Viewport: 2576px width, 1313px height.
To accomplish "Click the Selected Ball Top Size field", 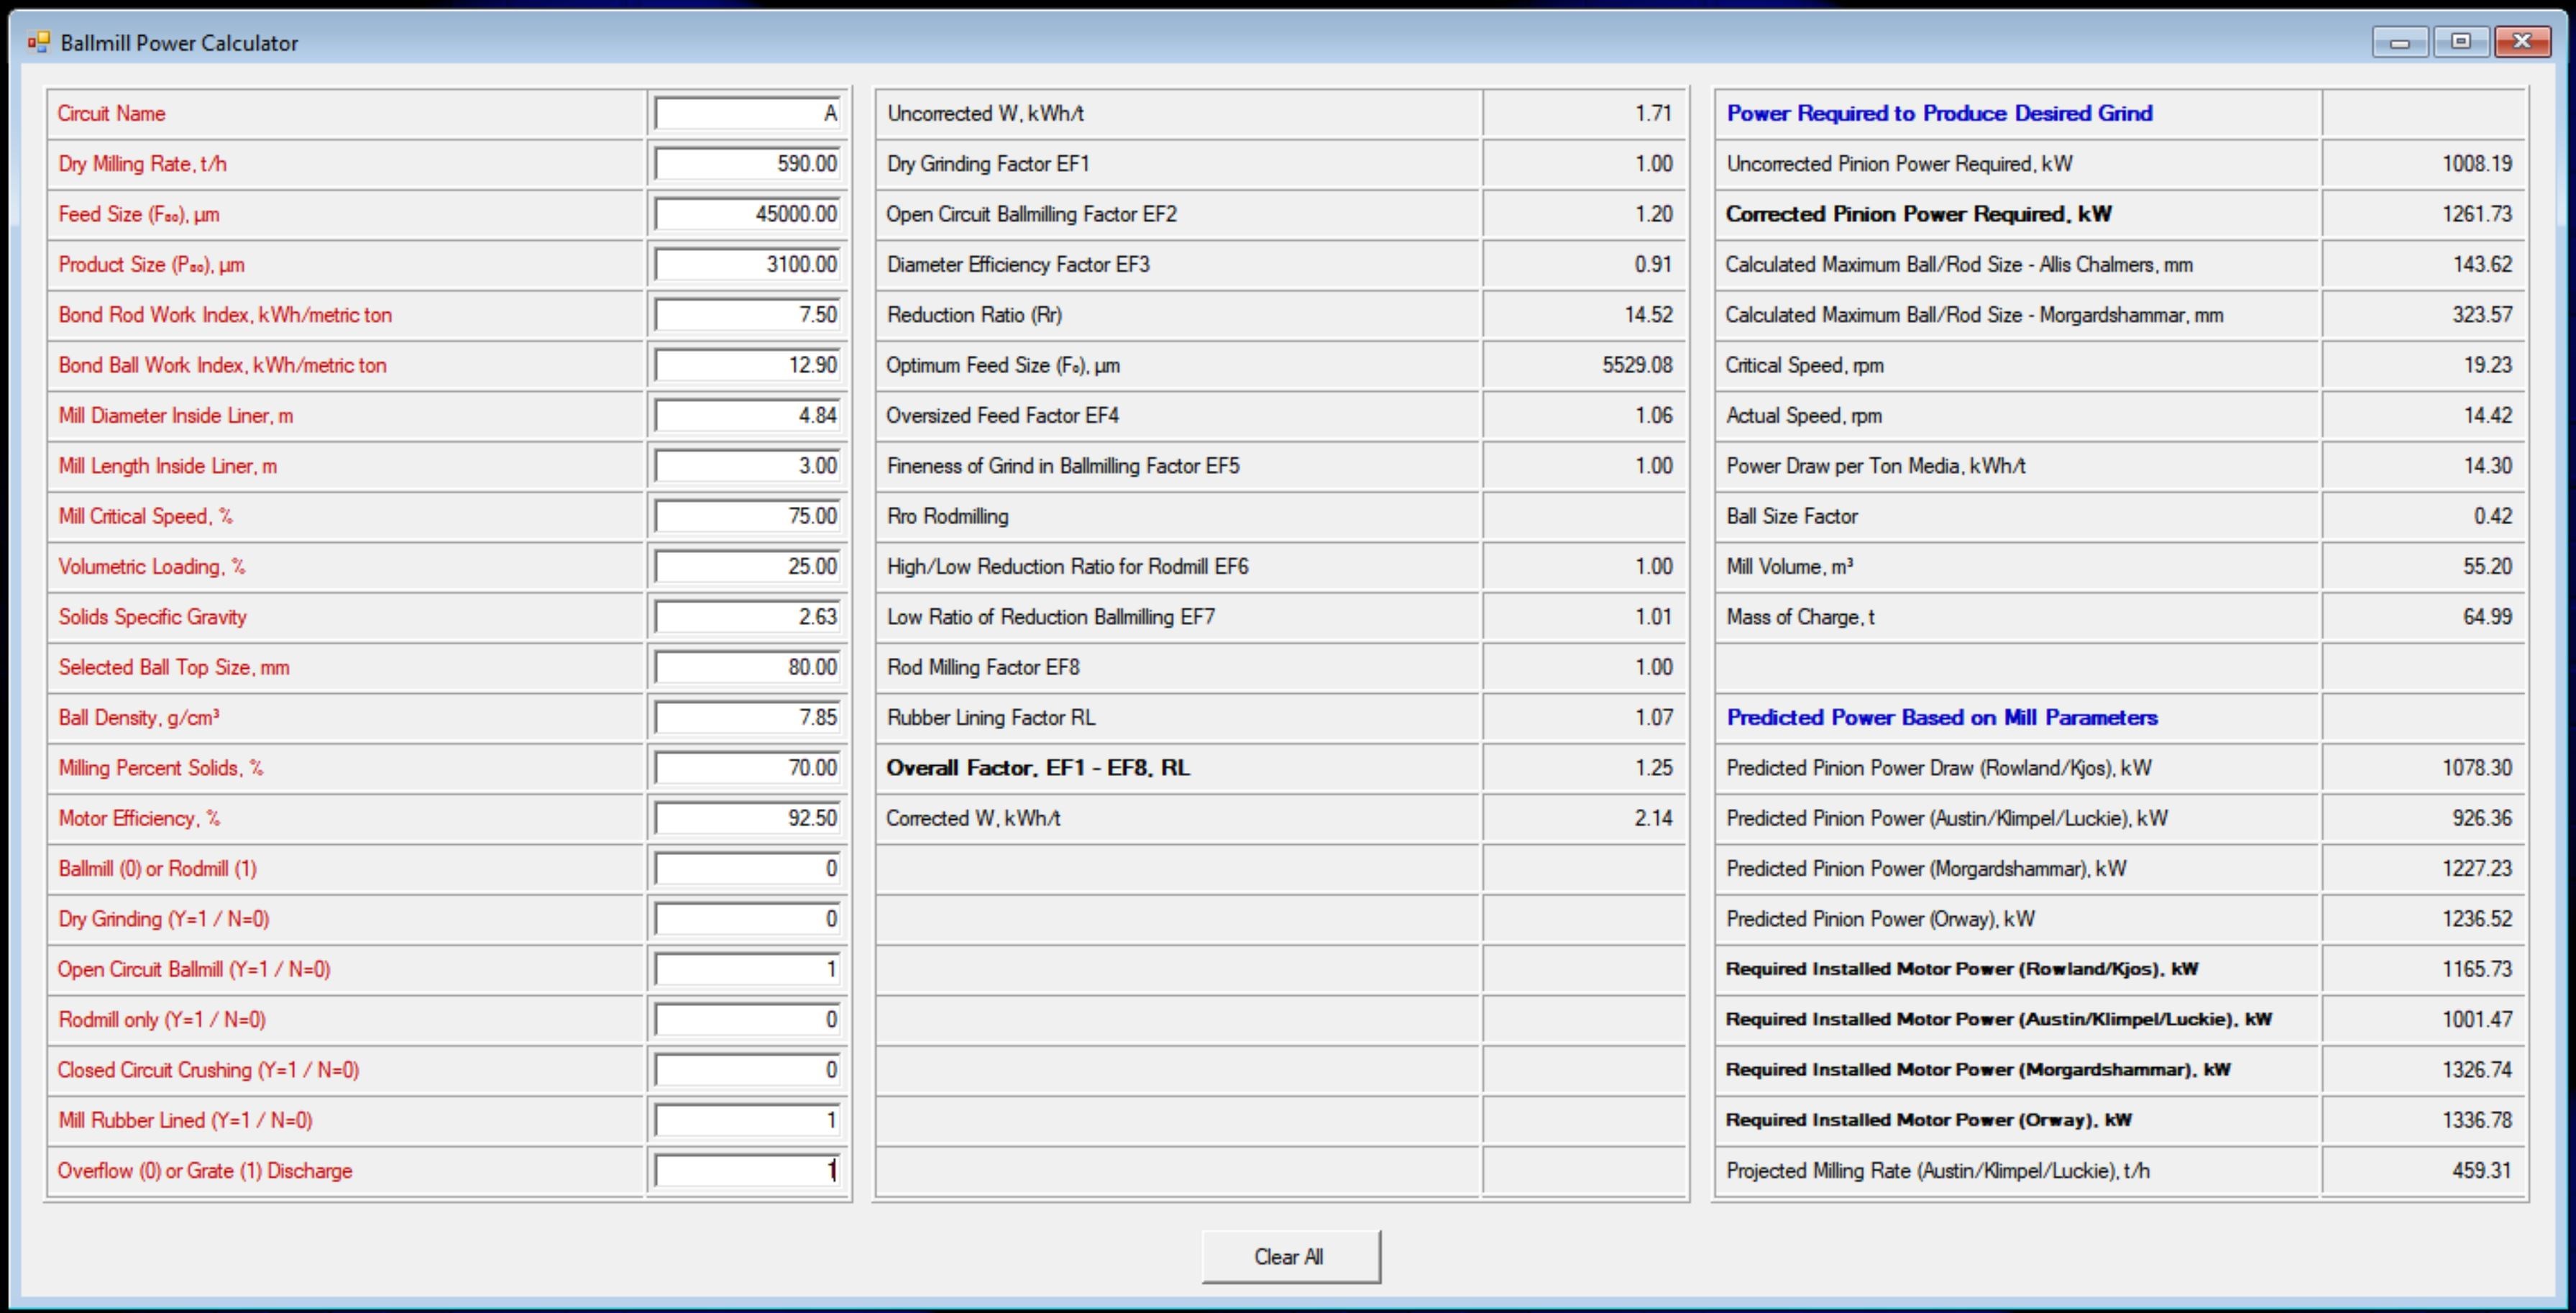I will coord(747,667).
